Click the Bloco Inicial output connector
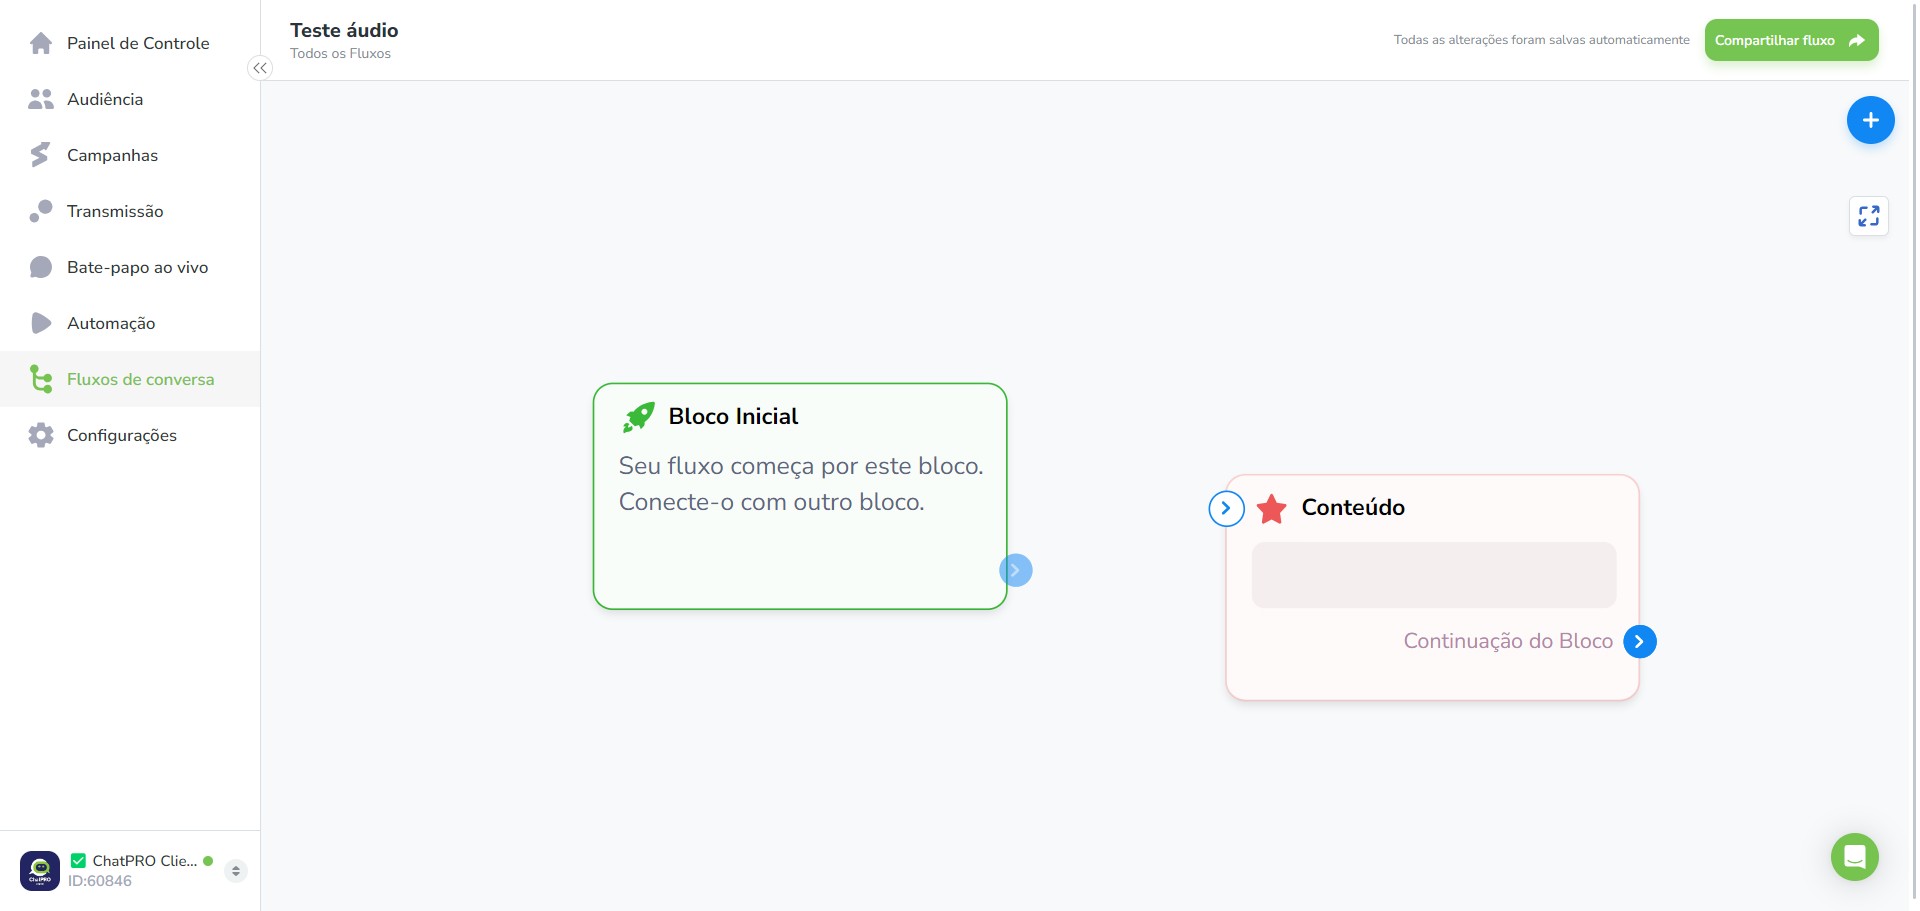The width and height of the screenshot is (1920, 911). click(1016, 570)
